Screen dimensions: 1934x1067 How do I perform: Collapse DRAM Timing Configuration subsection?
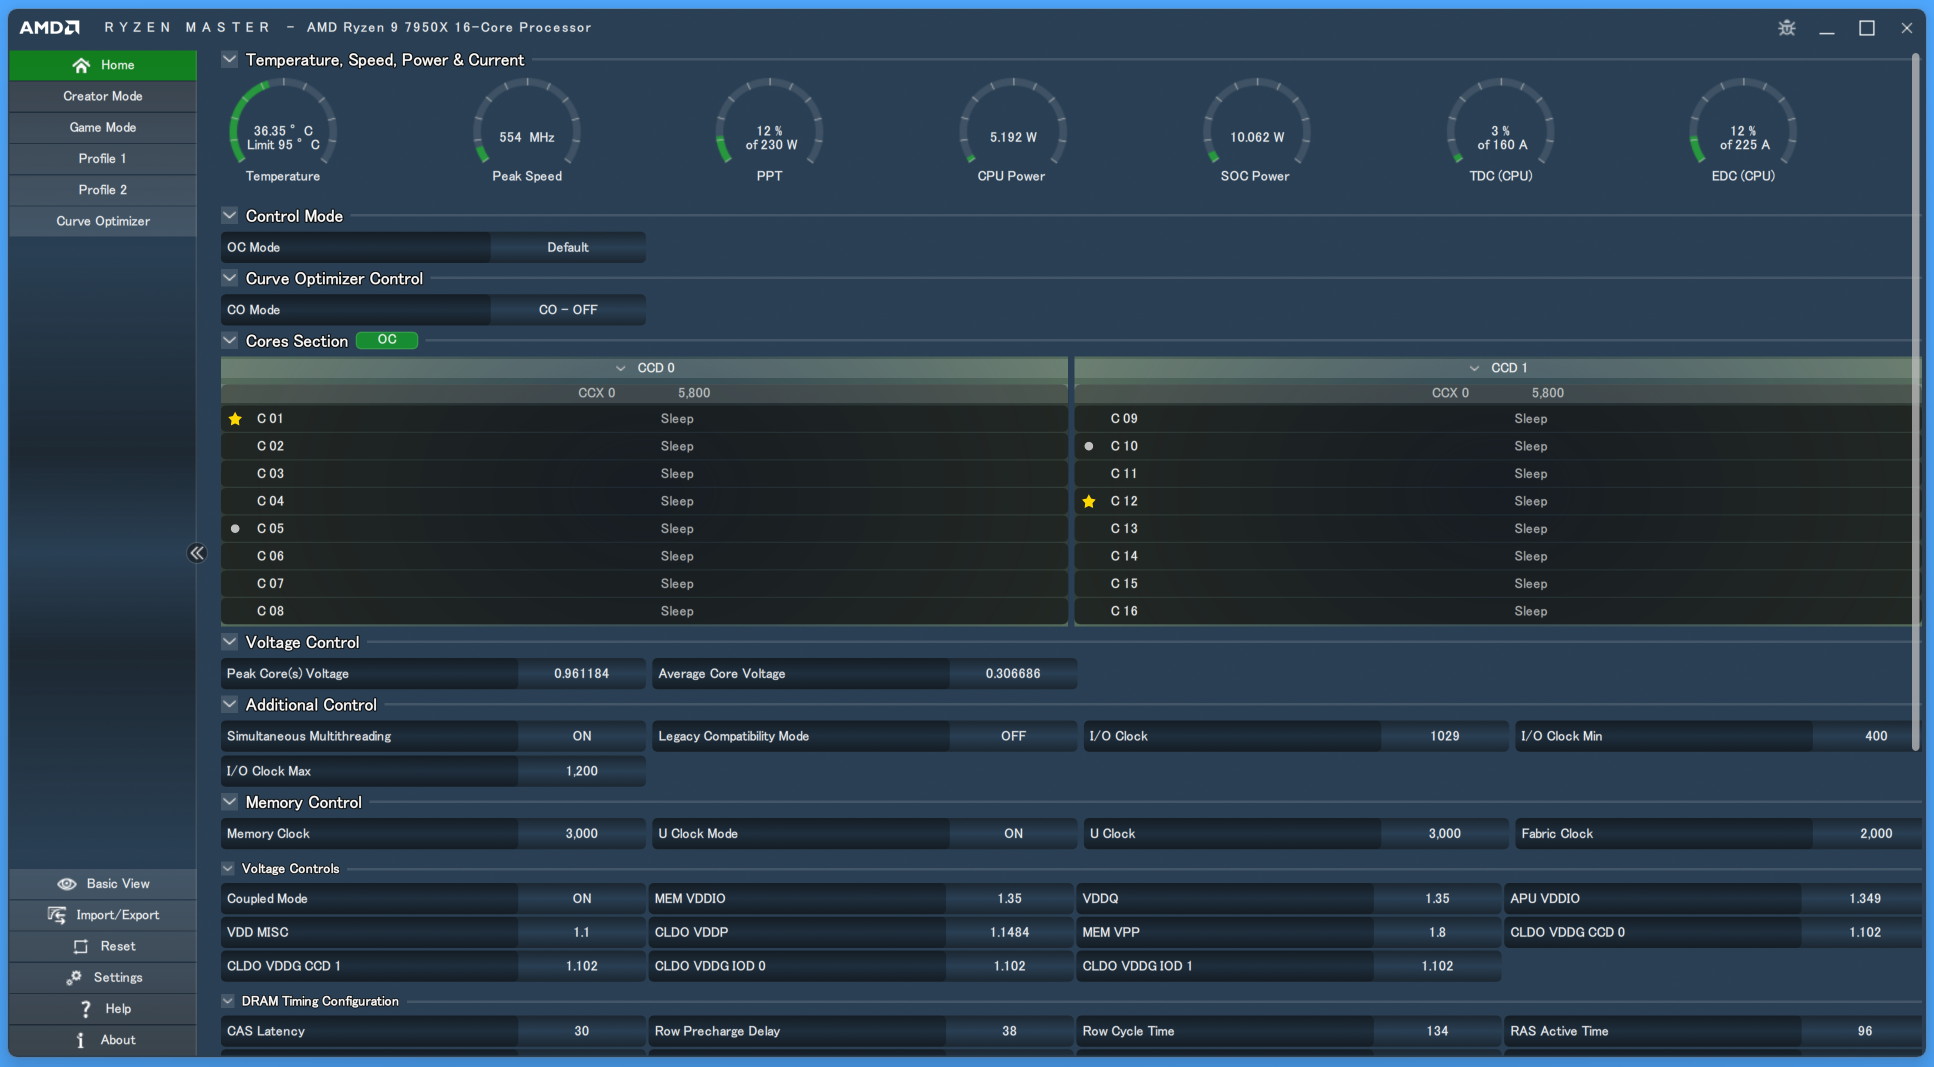(x=228, y=1001)
